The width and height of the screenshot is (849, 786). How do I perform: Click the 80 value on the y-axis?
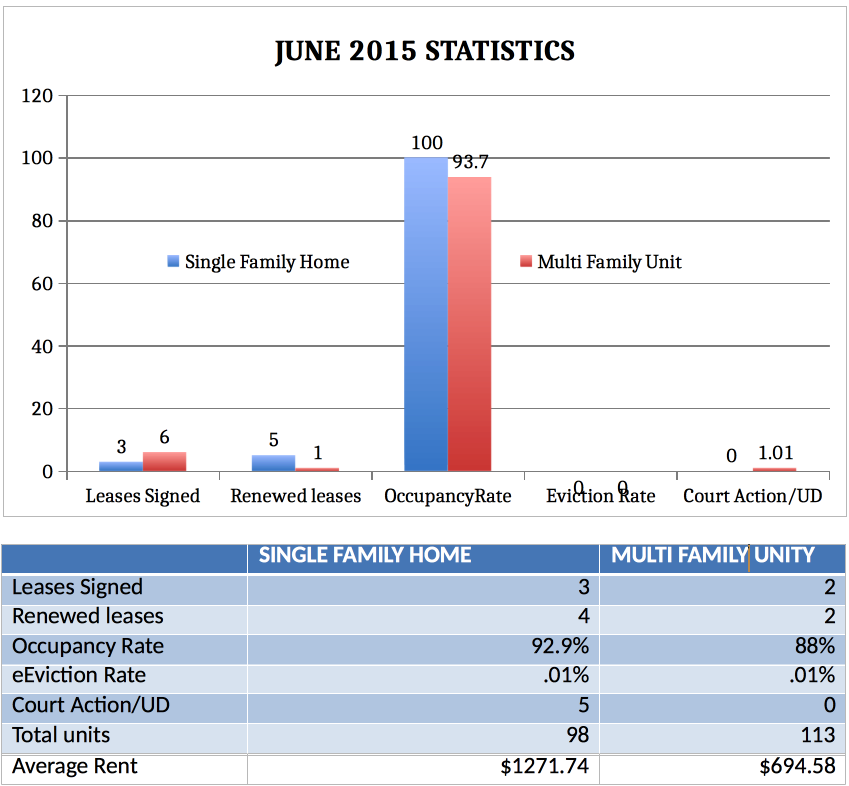pos(42,221)
